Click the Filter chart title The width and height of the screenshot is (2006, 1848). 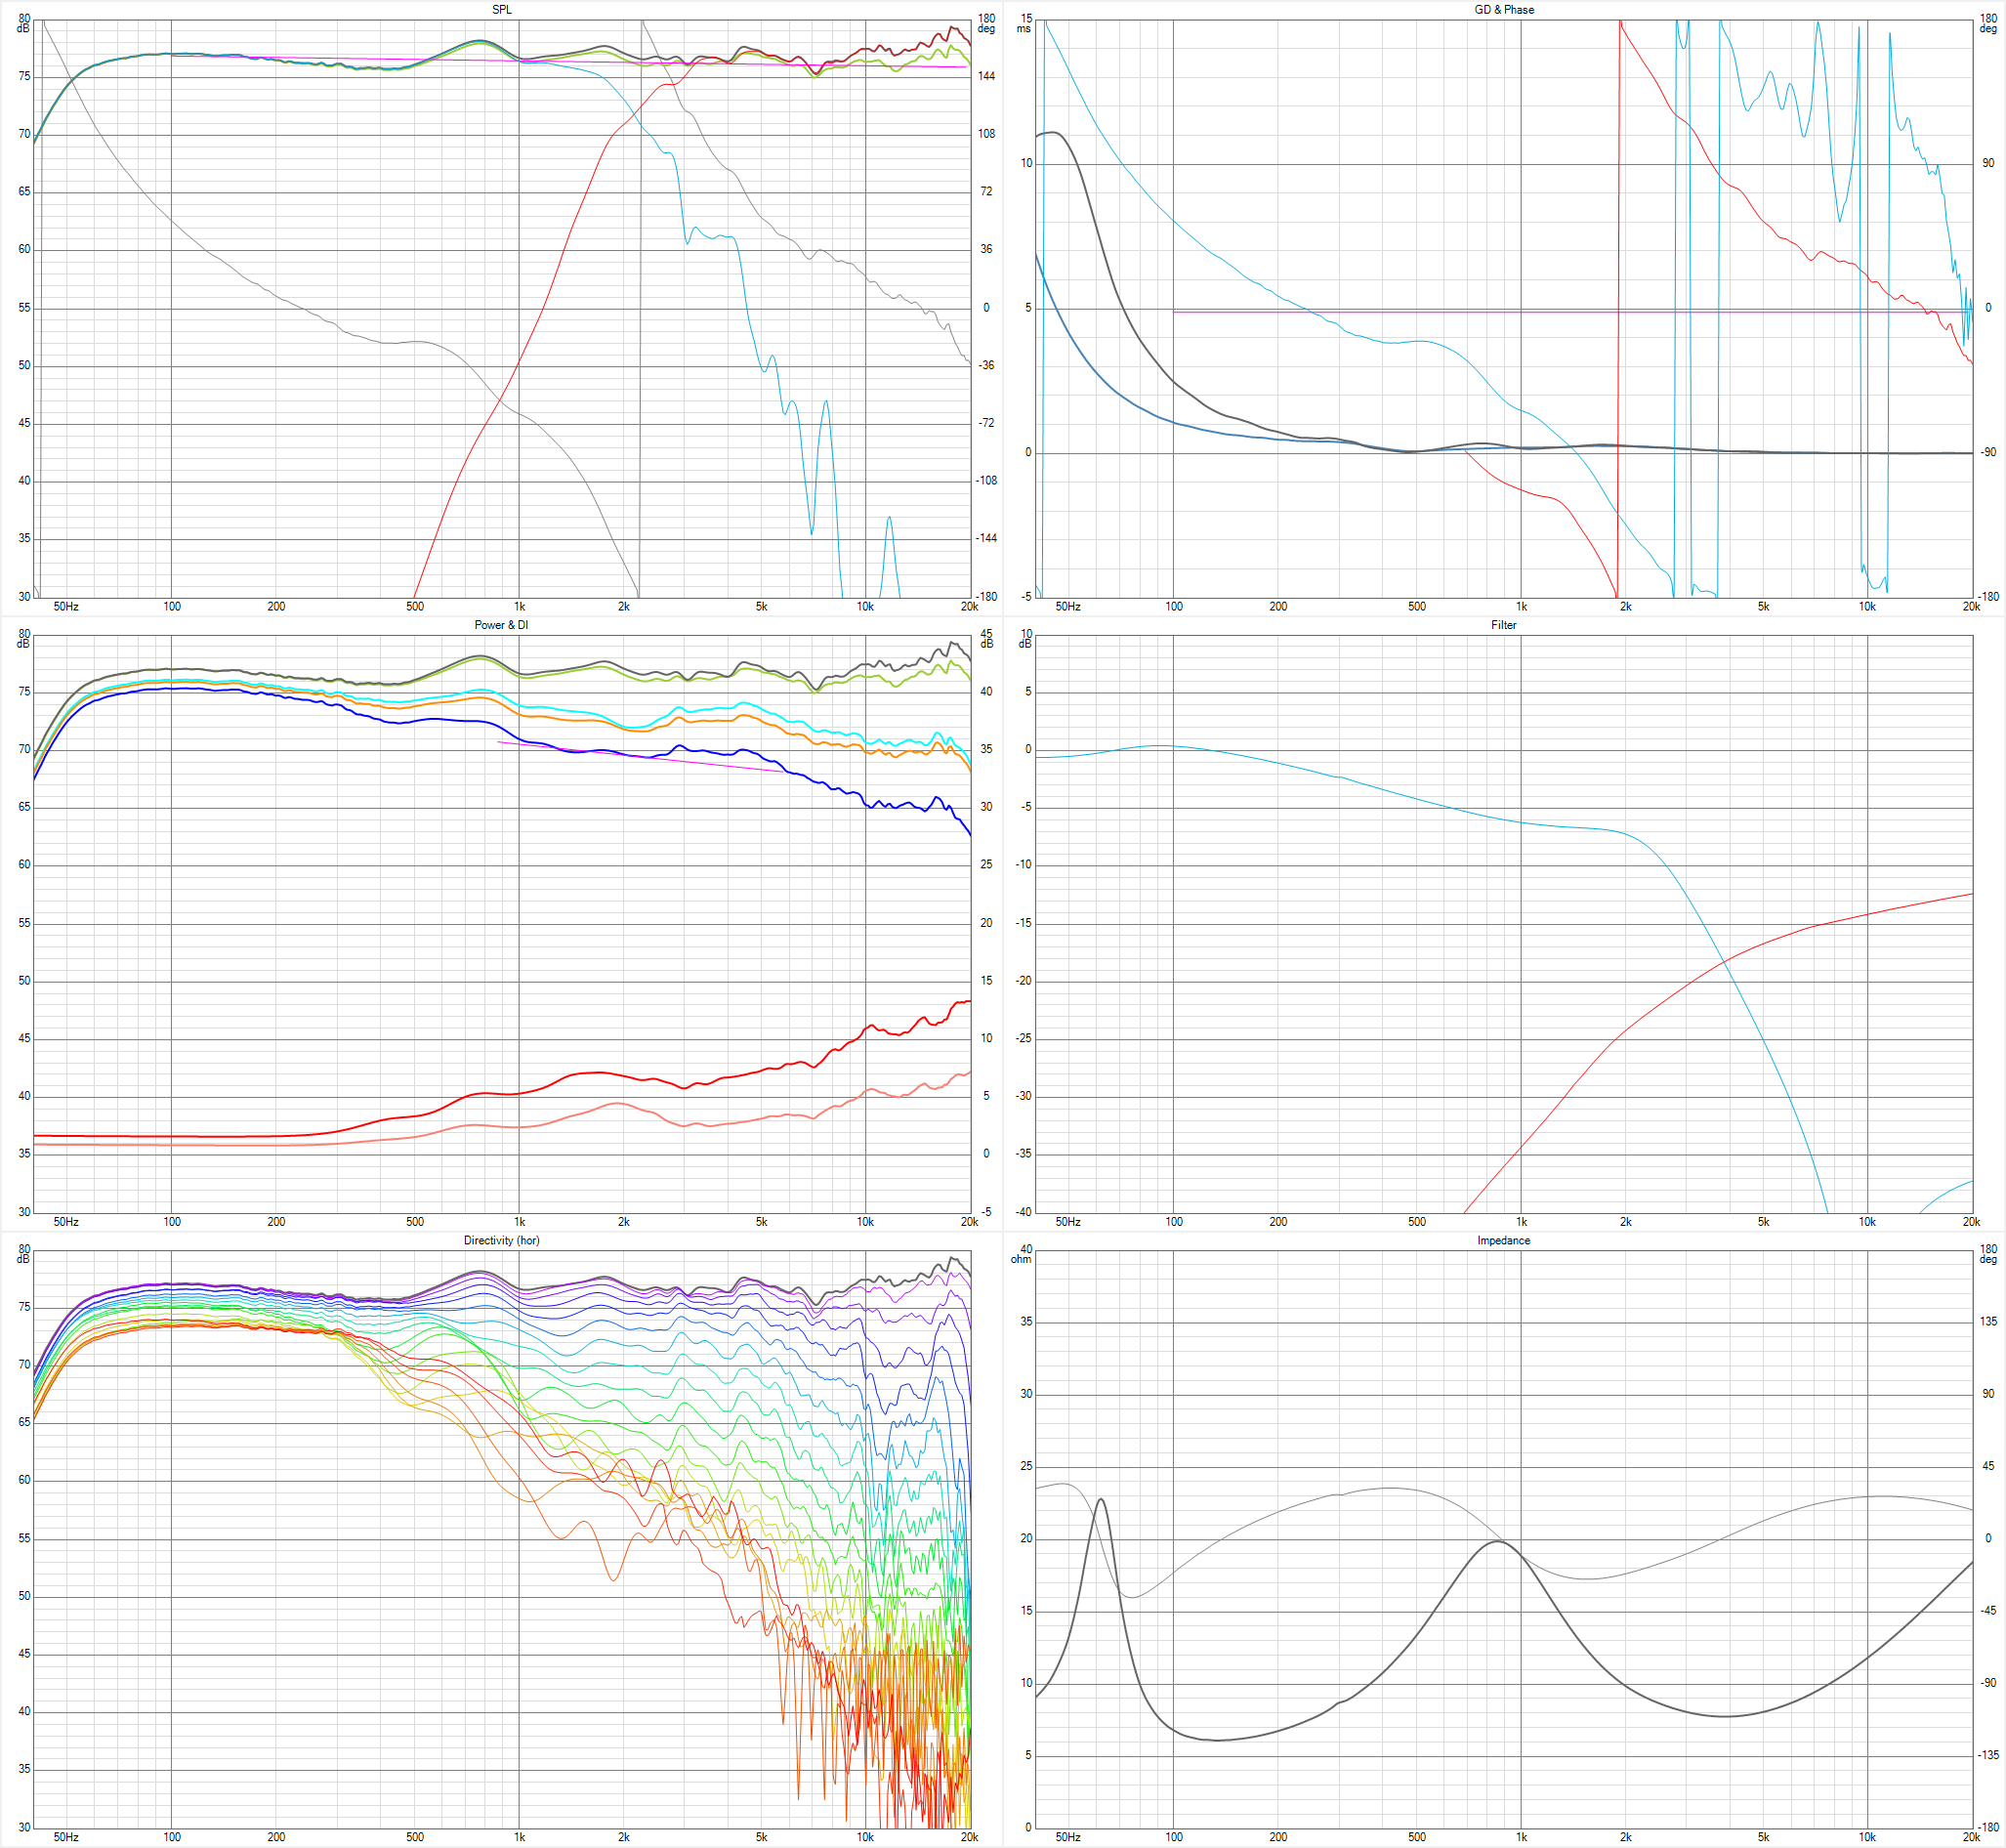coord(1504,625)
